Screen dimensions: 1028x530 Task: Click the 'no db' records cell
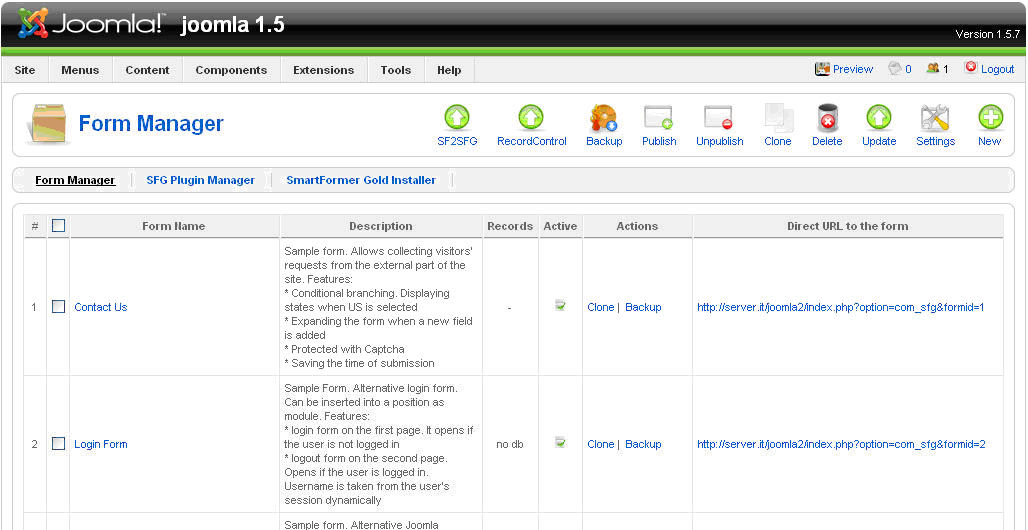[x=510, y=444]
